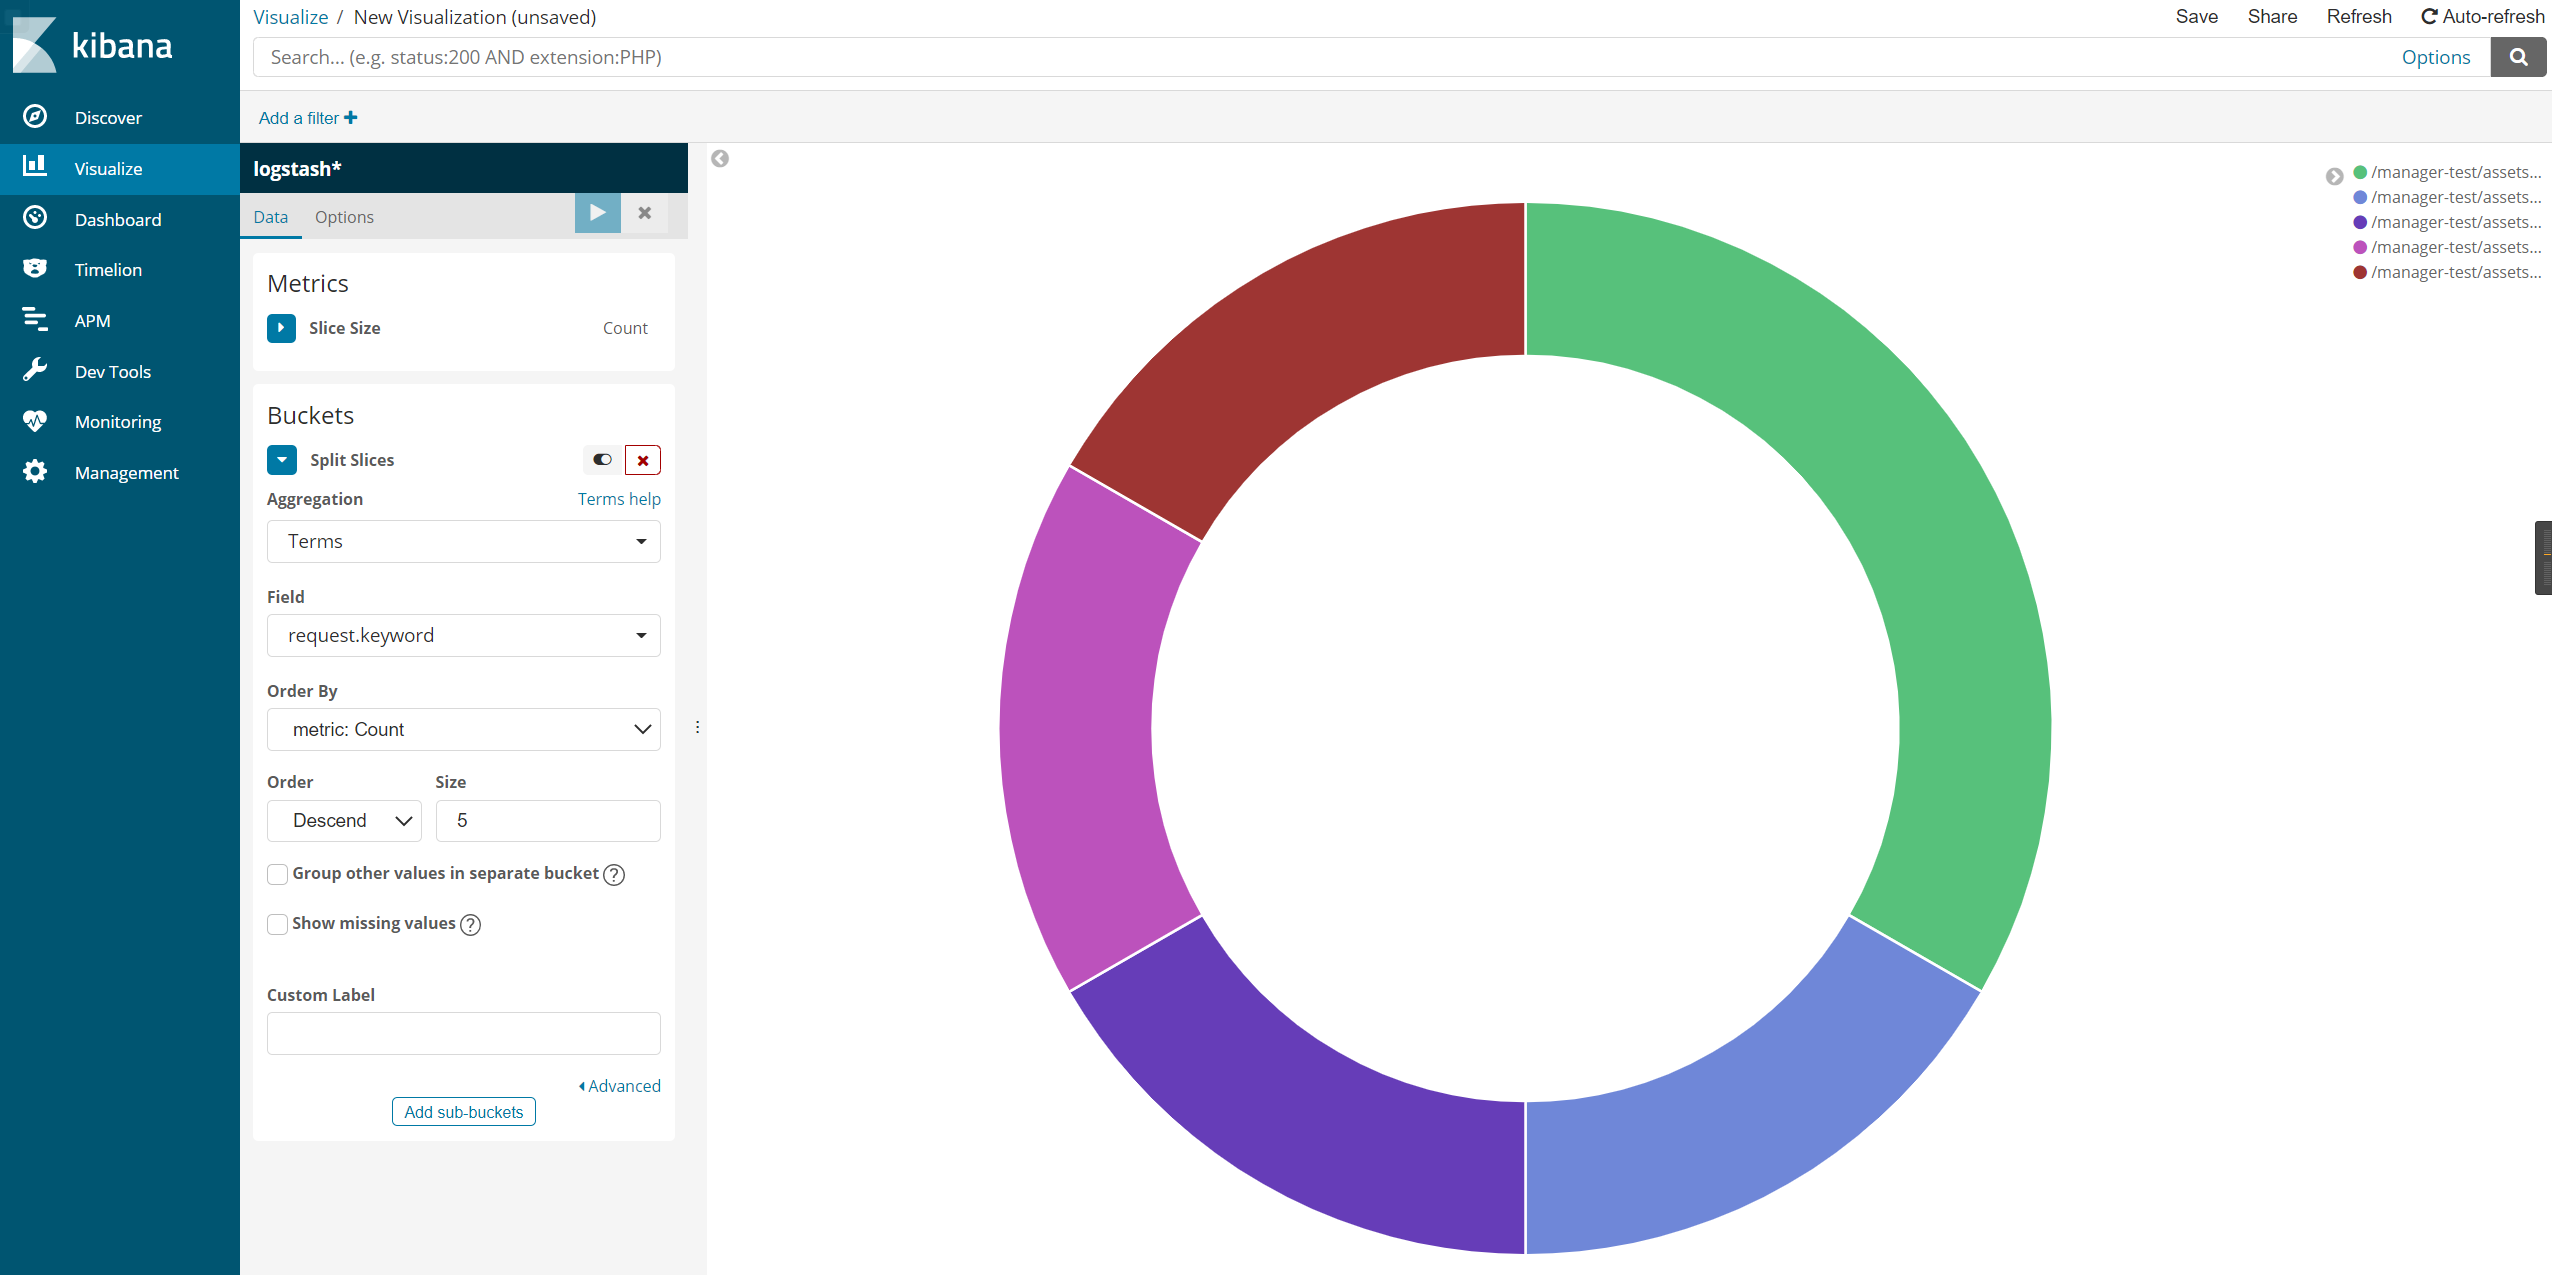This screenshot has width=2552, height=1275.
Task: Check Group other values in separate bucket
Action: [x=278, y=875]
